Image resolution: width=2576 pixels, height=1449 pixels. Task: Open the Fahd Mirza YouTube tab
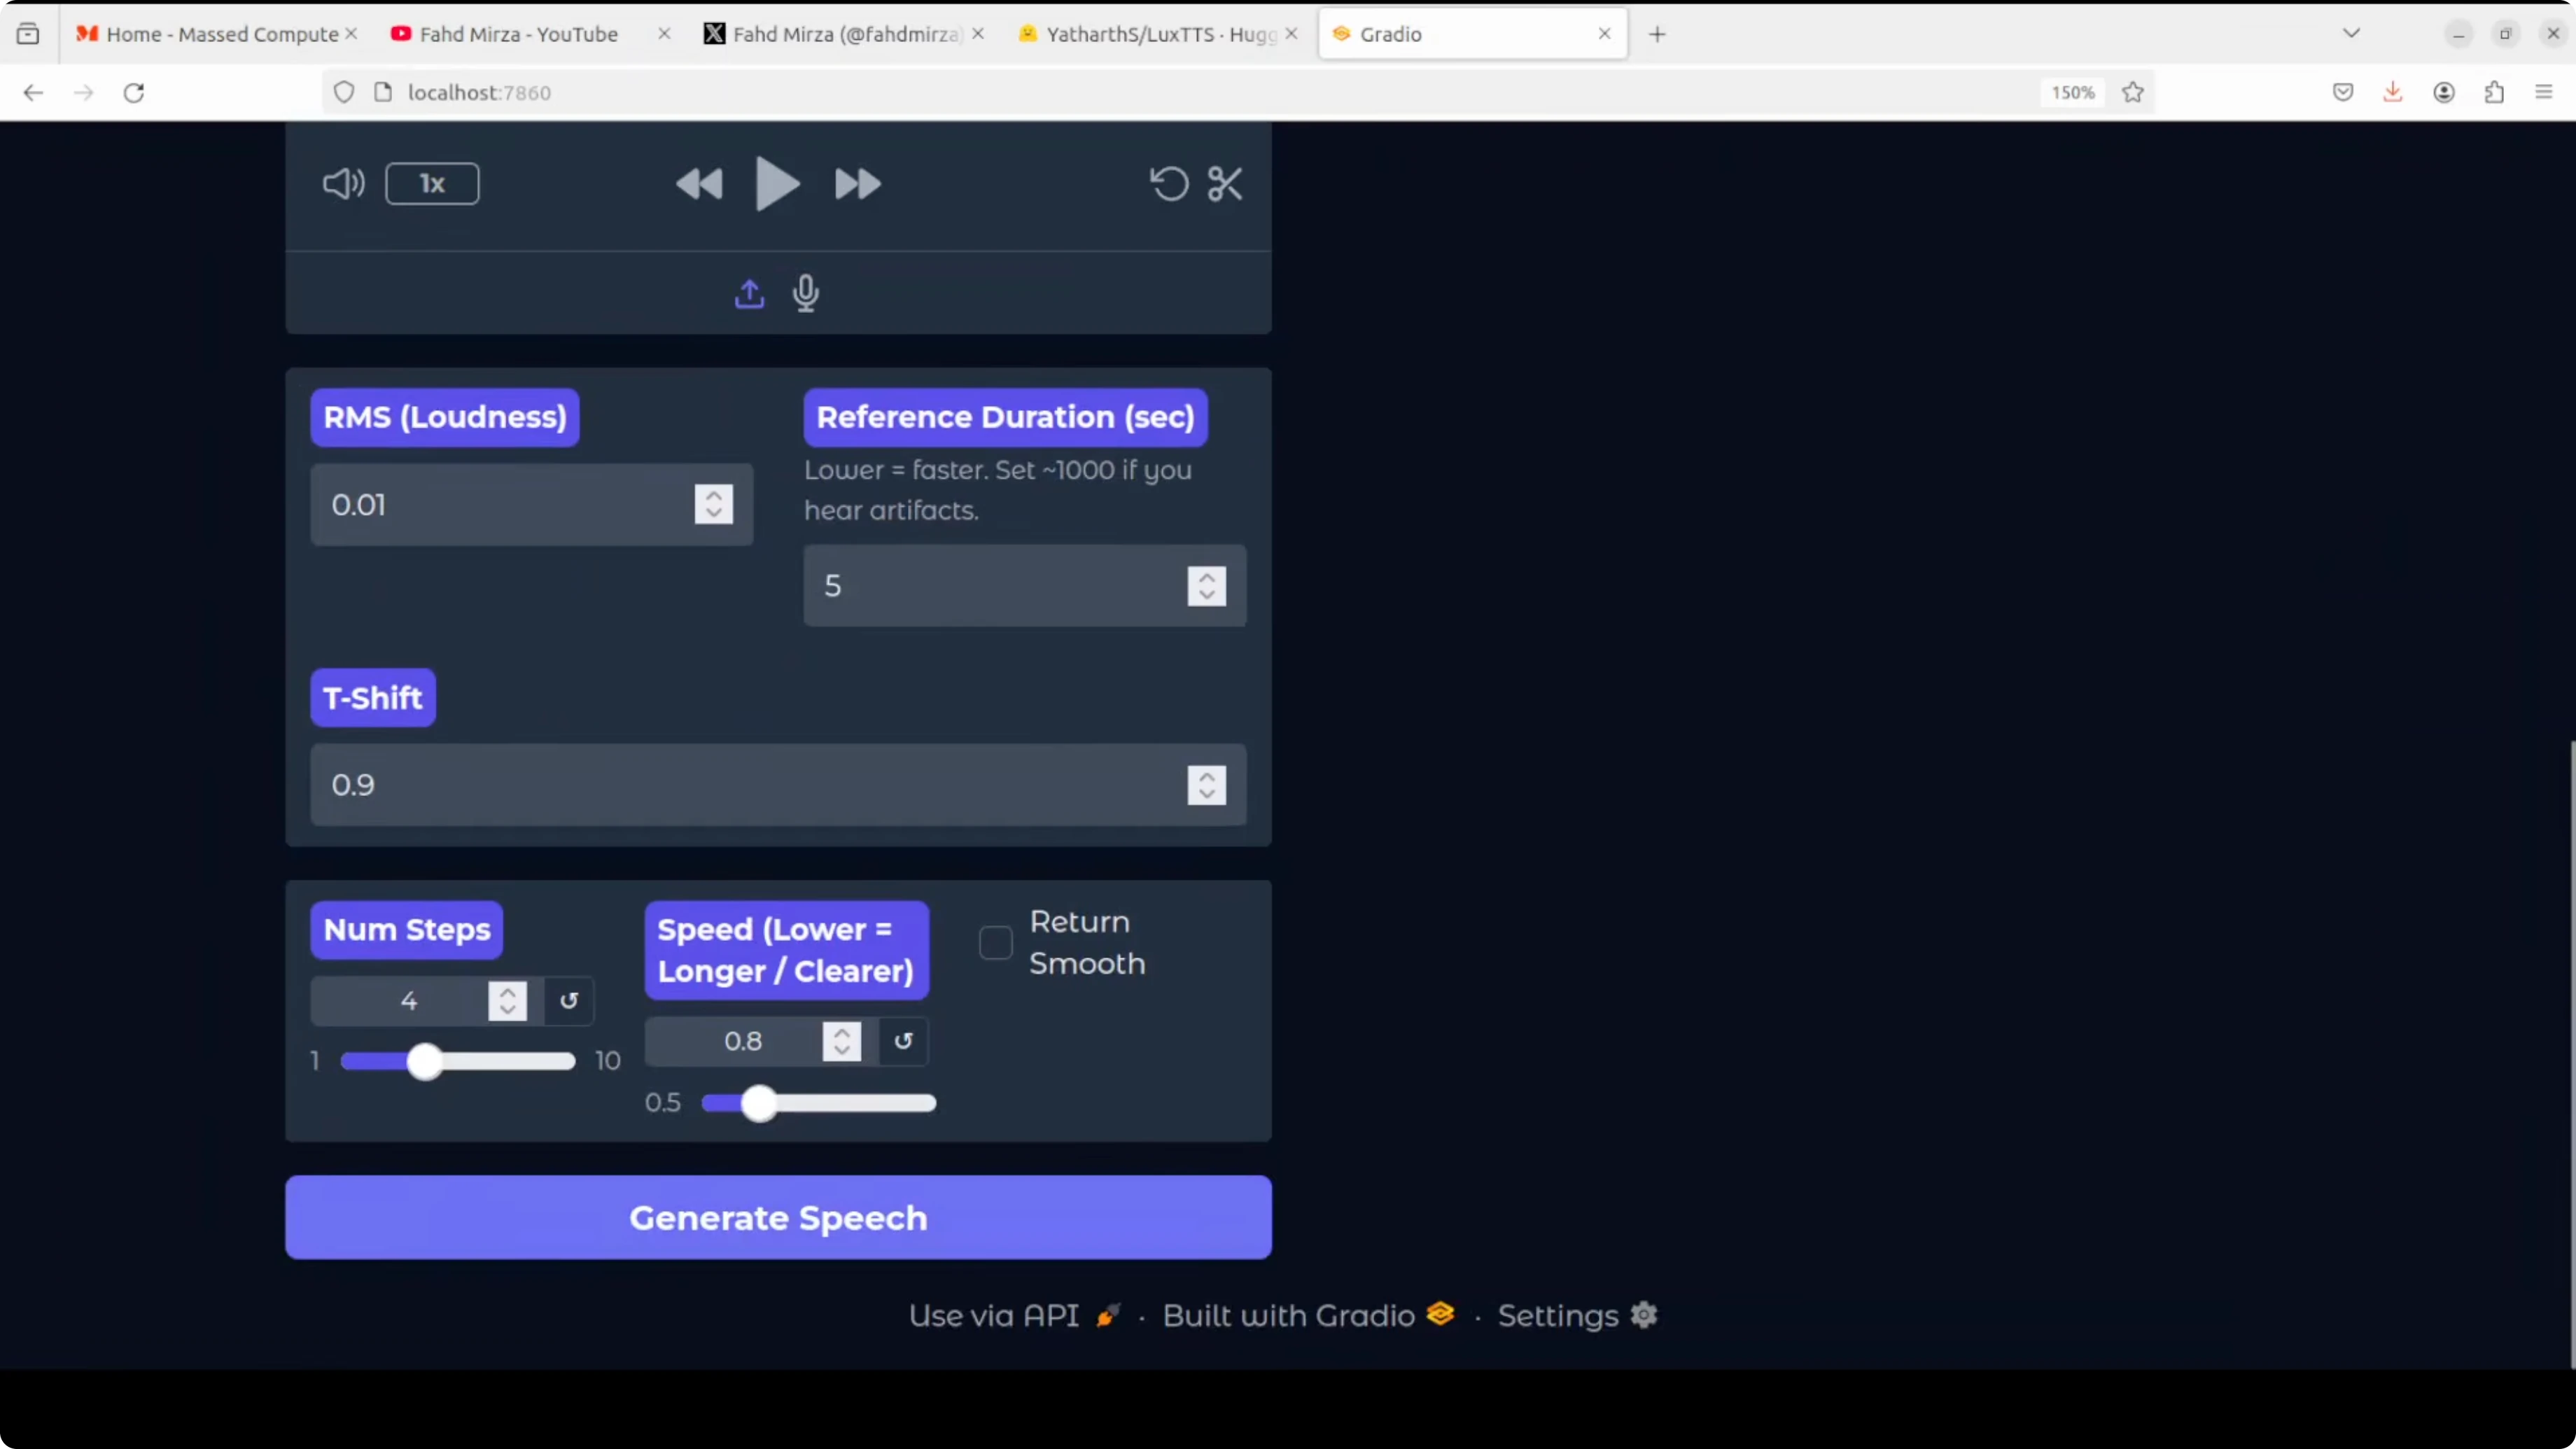click(x=518, y=34)
